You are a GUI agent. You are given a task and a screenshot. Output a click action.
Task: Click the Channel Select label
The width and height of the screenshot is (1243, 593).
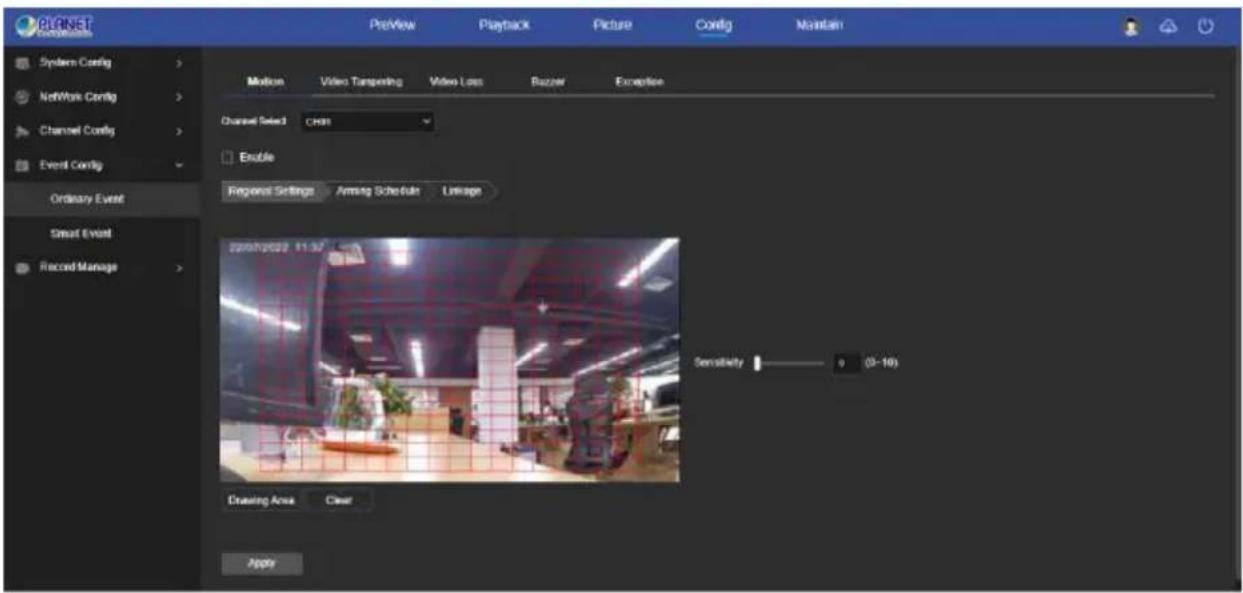click(255, 122)
